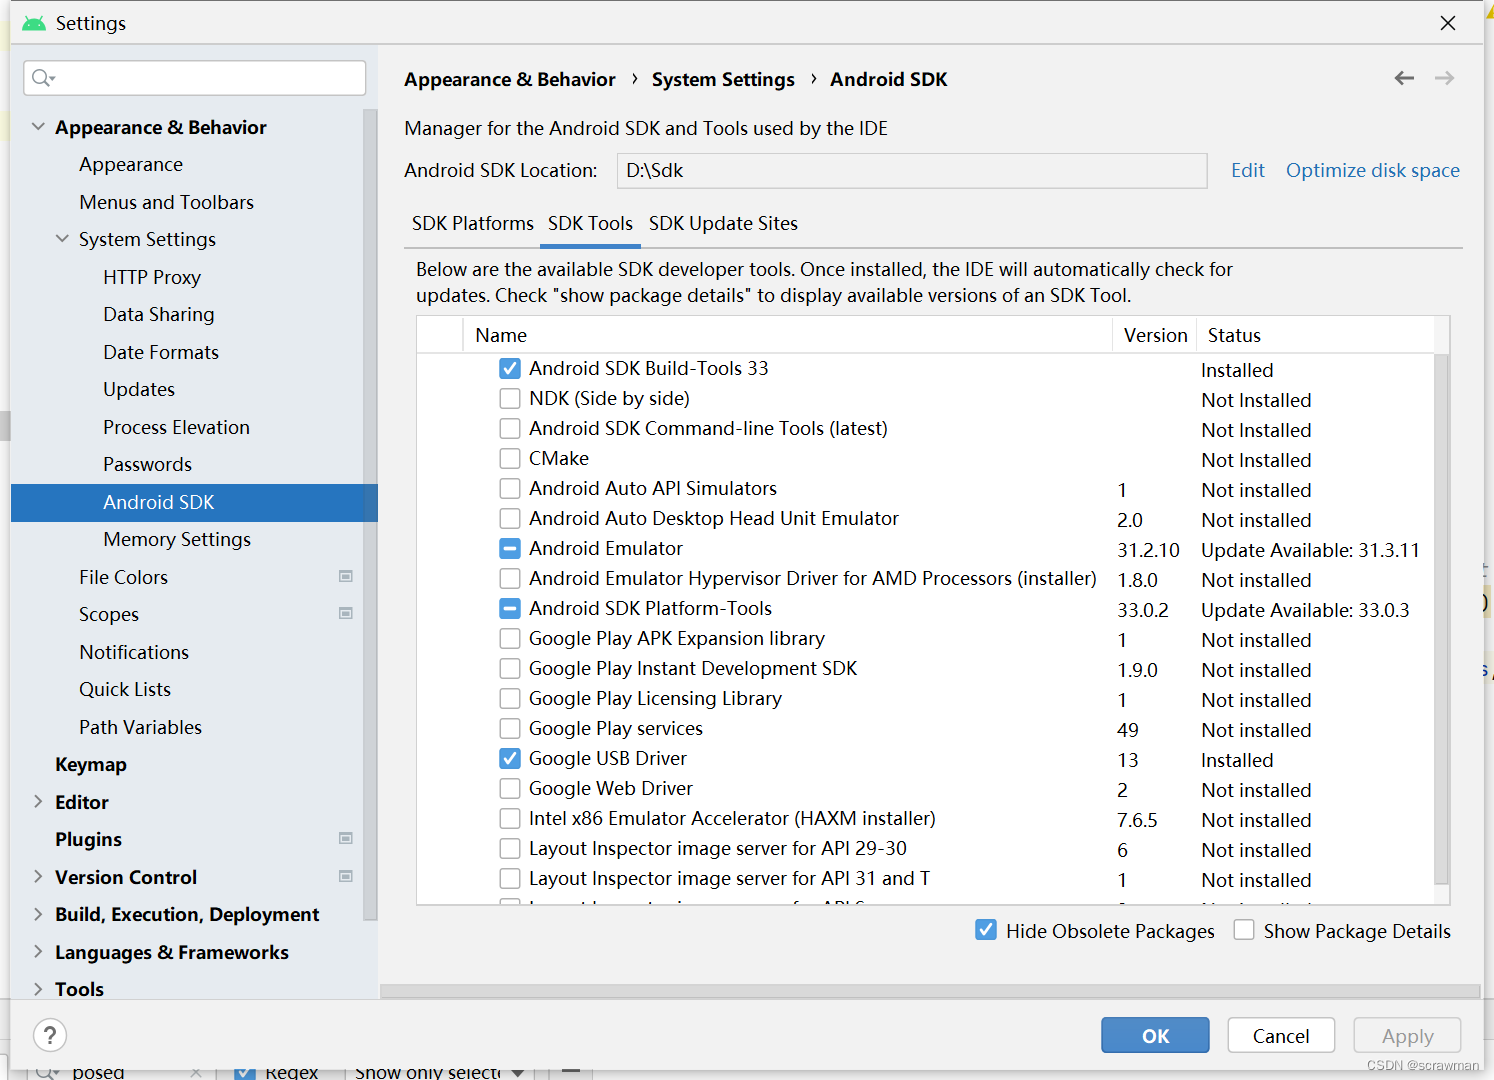Collapse Appearance & Behavior tree node
Viewport: 1494px width, 1080px height.
click(x=38, y=127)
